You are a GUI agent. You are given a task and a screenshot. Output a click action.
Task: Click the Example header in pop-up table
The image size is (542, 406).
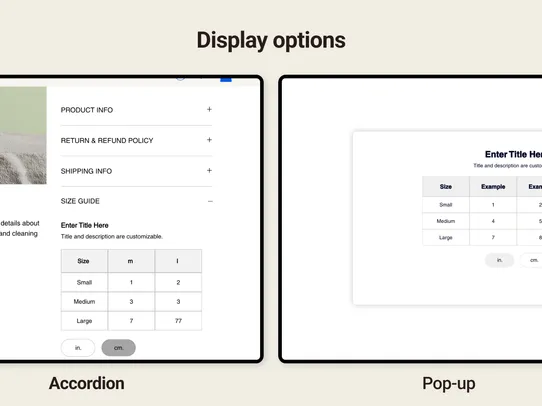pos(493,187)
